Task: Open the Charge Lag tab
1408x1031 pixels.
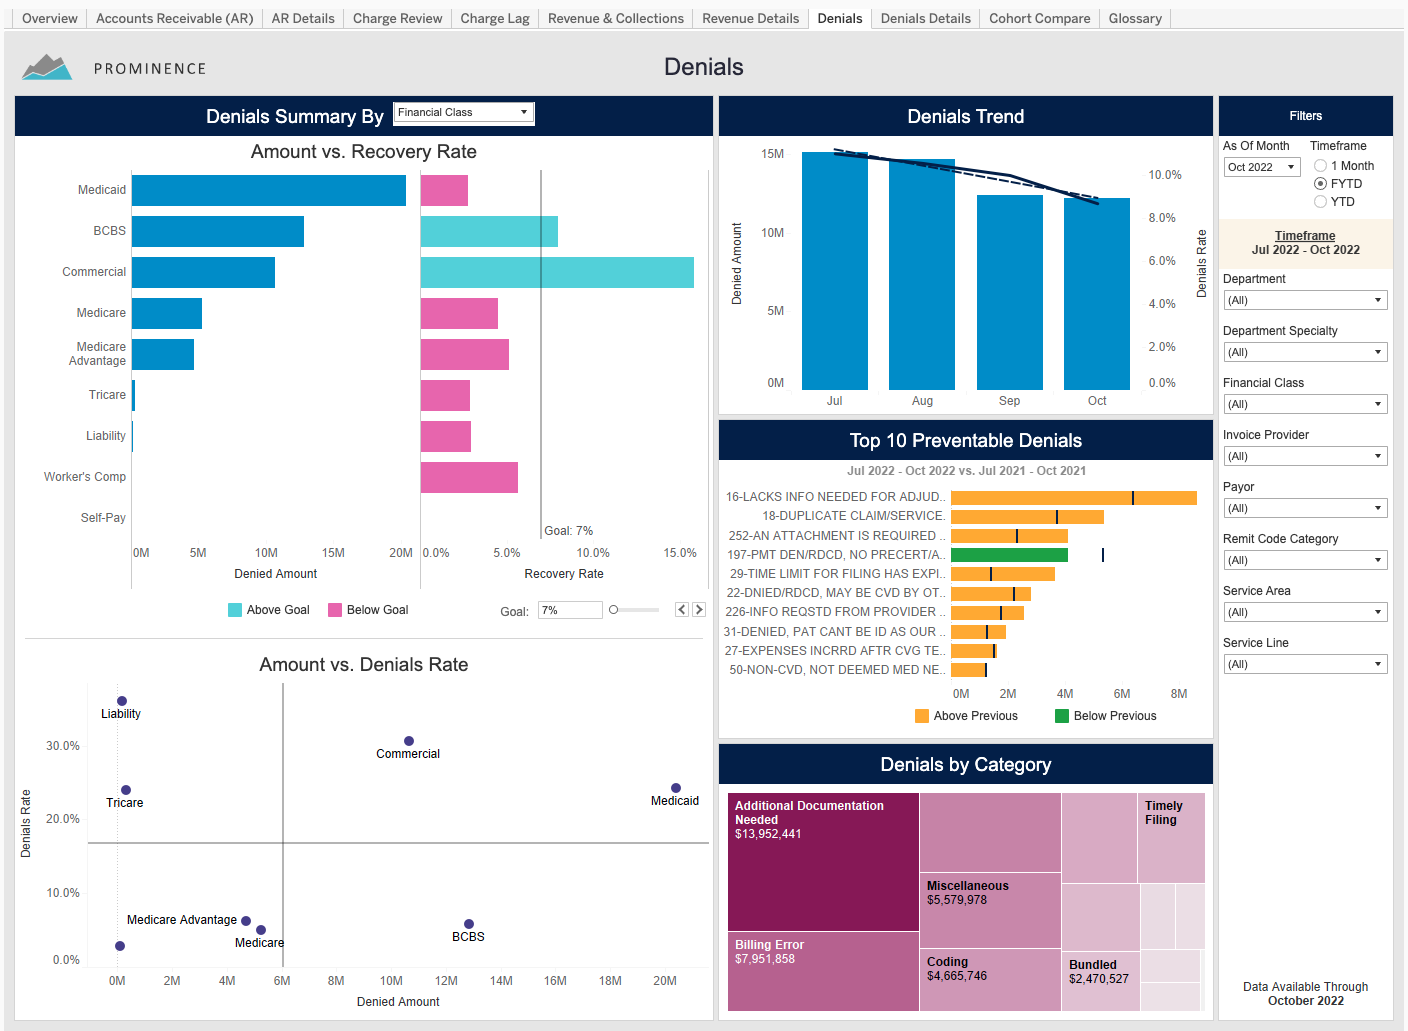Action: point(495,18)
